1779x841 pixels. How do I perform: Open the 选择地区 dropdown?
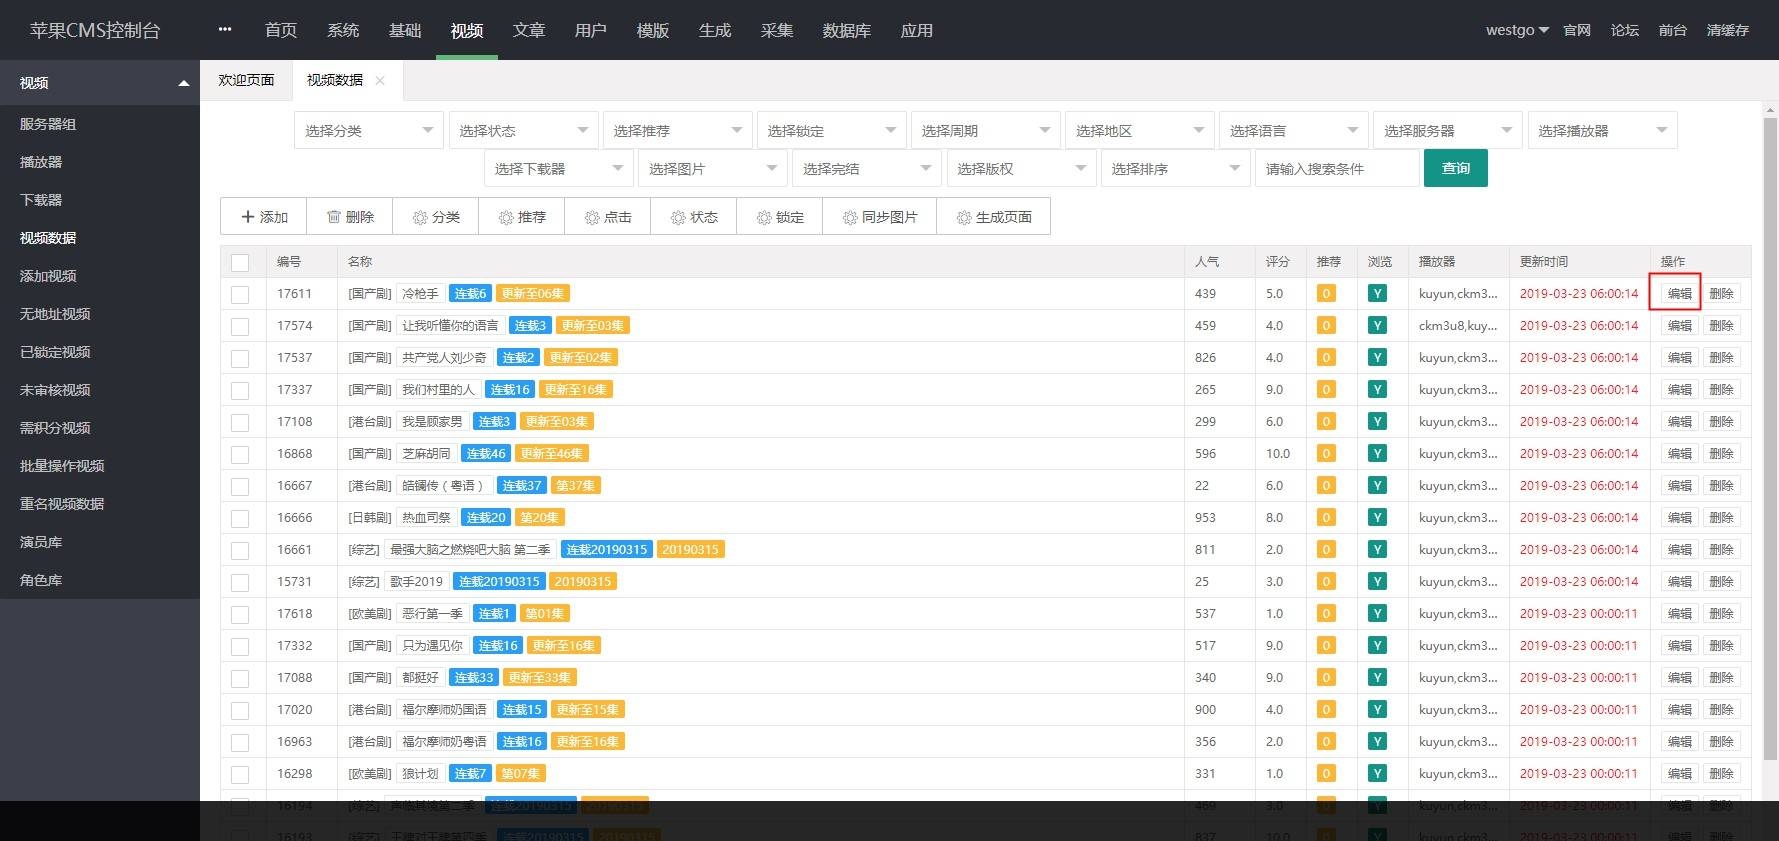[x=1140, y=131]
